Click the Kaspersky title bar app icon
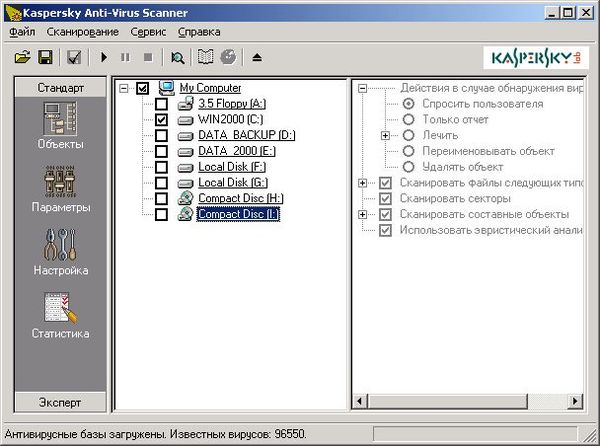600x446 pixels. pos(12,12)
